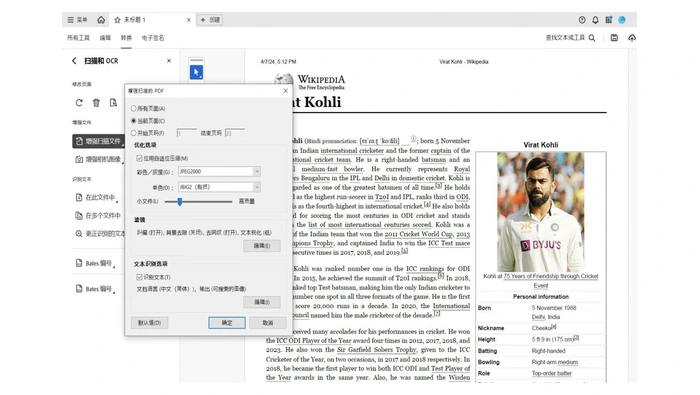Click the Virat Kohli photo

(541, 212)
